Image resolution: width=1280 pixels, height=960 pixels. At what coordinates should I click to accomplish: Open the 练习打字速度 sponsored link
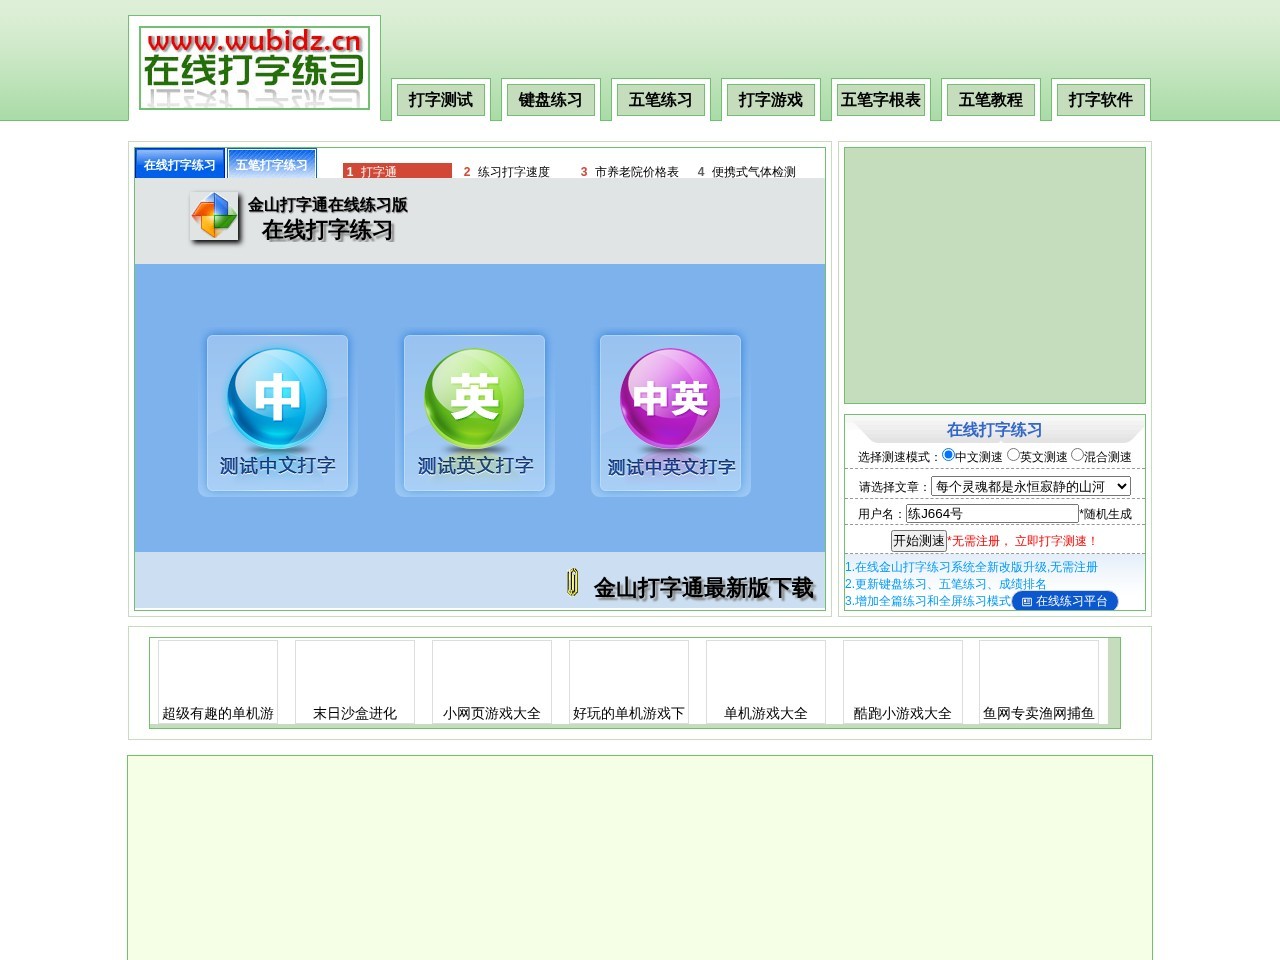[514, 172]
